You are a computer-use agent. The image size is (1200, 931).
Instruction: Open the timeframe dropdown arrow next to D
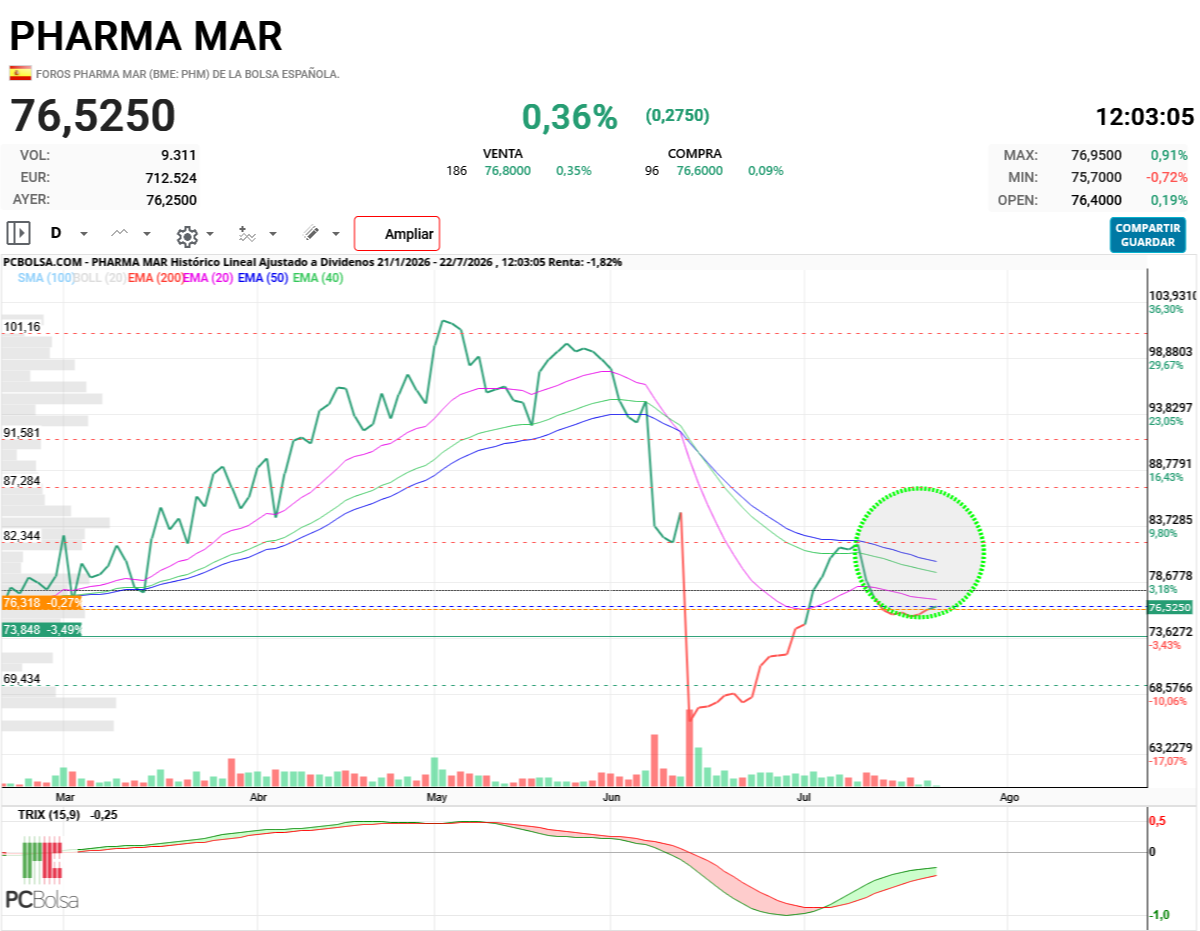point(84,234)
